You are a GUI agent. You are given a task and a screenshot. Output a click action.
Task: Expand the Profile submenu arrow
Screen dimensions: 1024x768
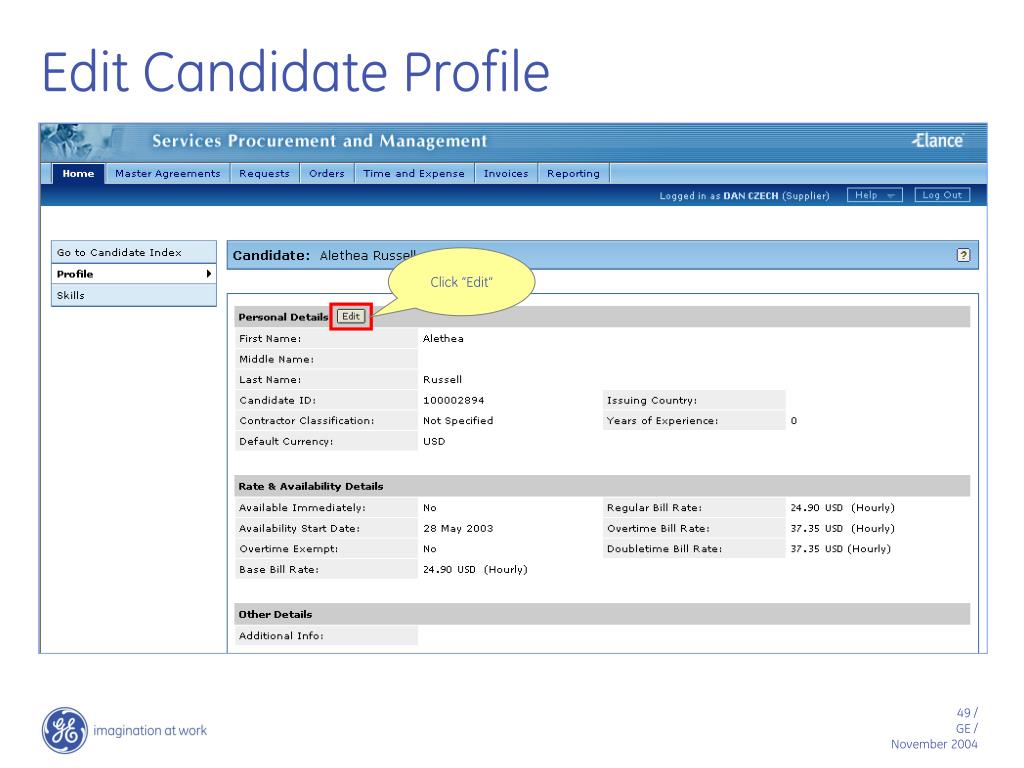(x=209, y=273)
